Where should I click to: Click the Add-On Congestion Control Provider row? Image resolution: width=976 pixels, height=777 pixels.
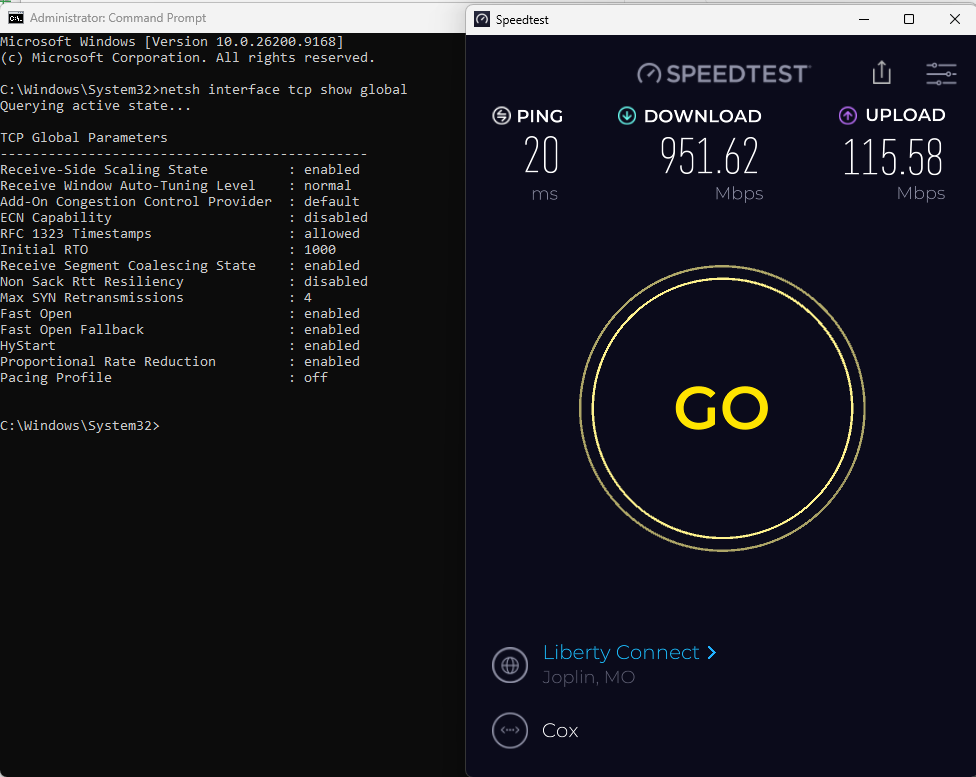tap(180, 202)
